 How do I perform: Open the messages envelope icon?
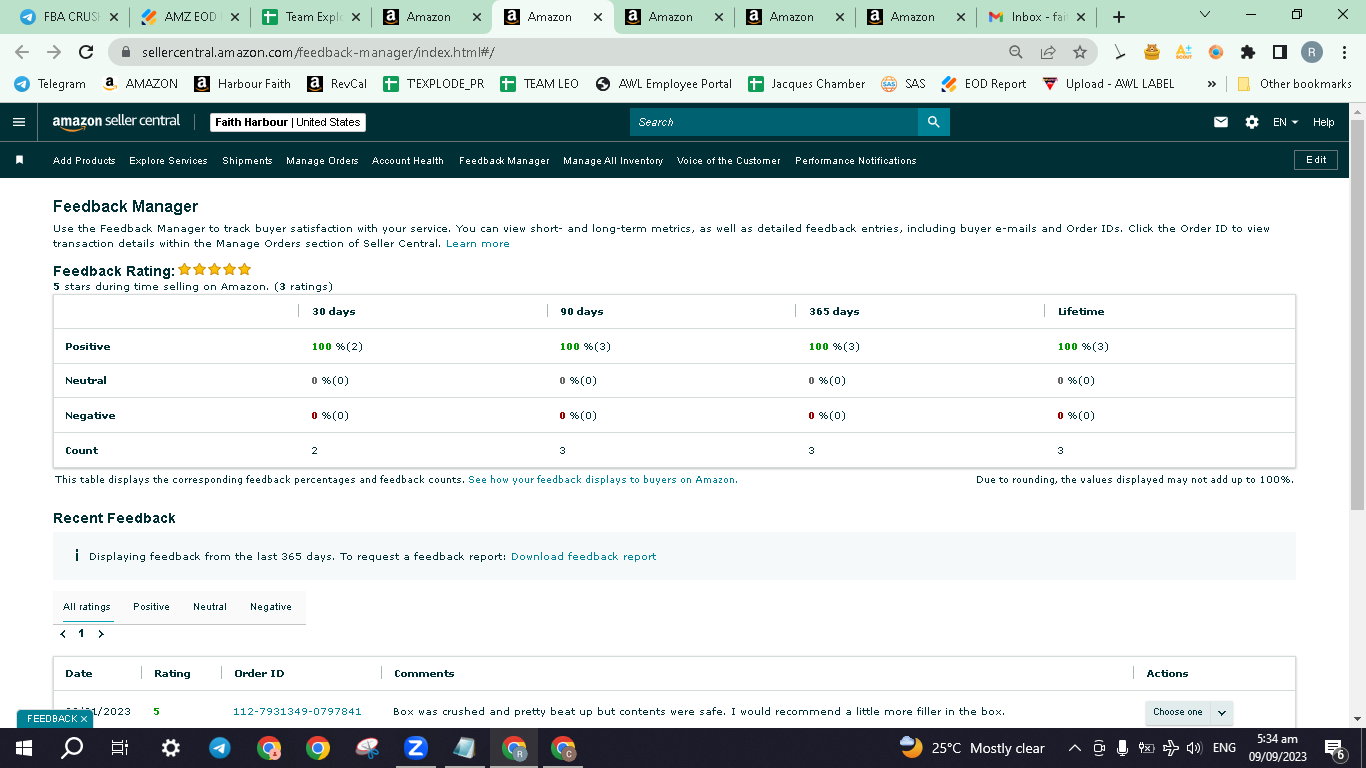[1221, 122]
